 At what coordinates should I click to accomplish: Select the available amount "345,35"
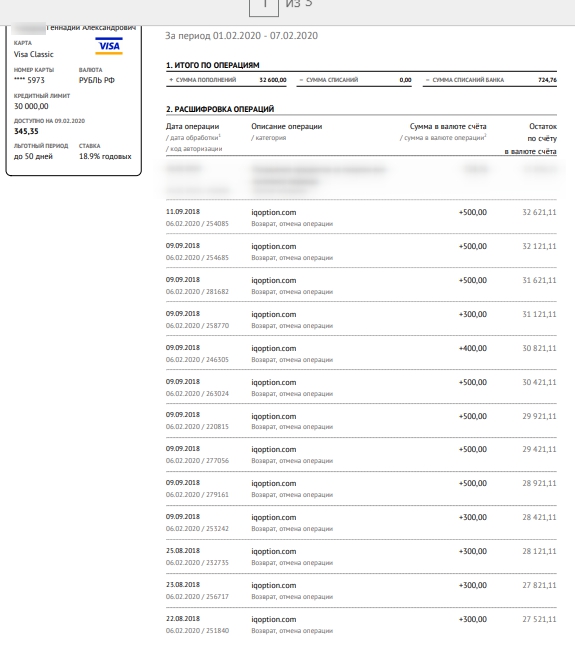pyautogui.click(x=26, y=131)
